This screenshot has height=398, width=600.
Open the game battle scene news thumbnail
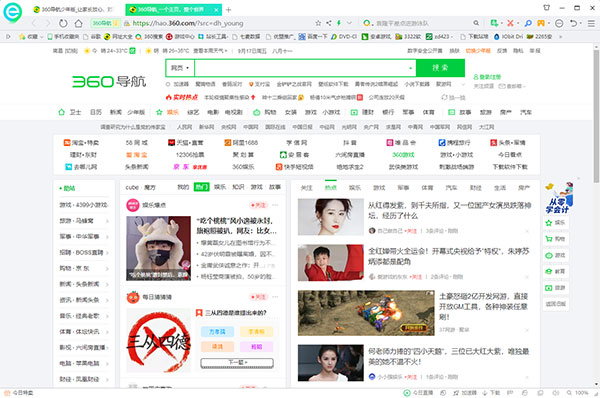click(366, 313)
